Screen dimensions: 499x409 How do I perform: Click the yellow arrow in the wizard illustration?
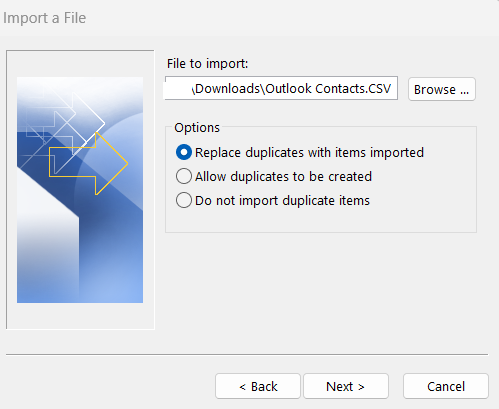pyautogui.click(x=89, y=163)
